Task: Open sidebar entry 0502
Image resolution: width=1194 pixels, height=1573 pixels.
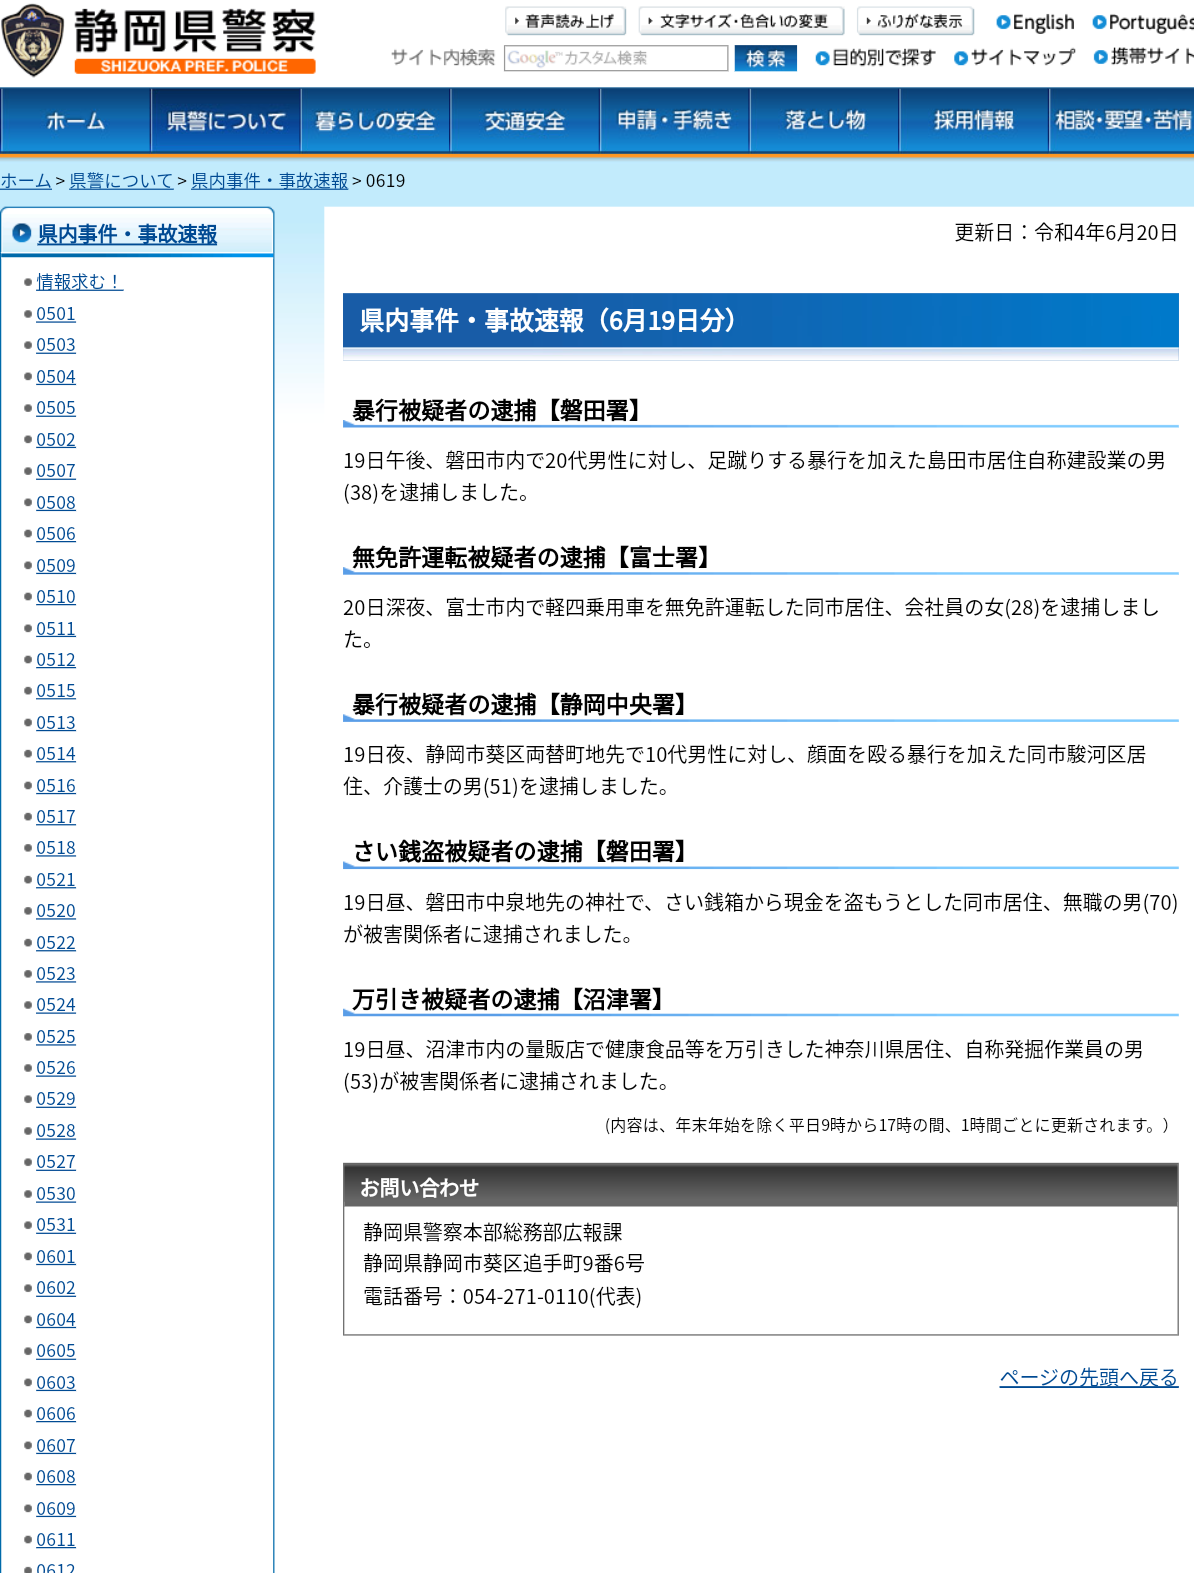Action: (56, 440)
